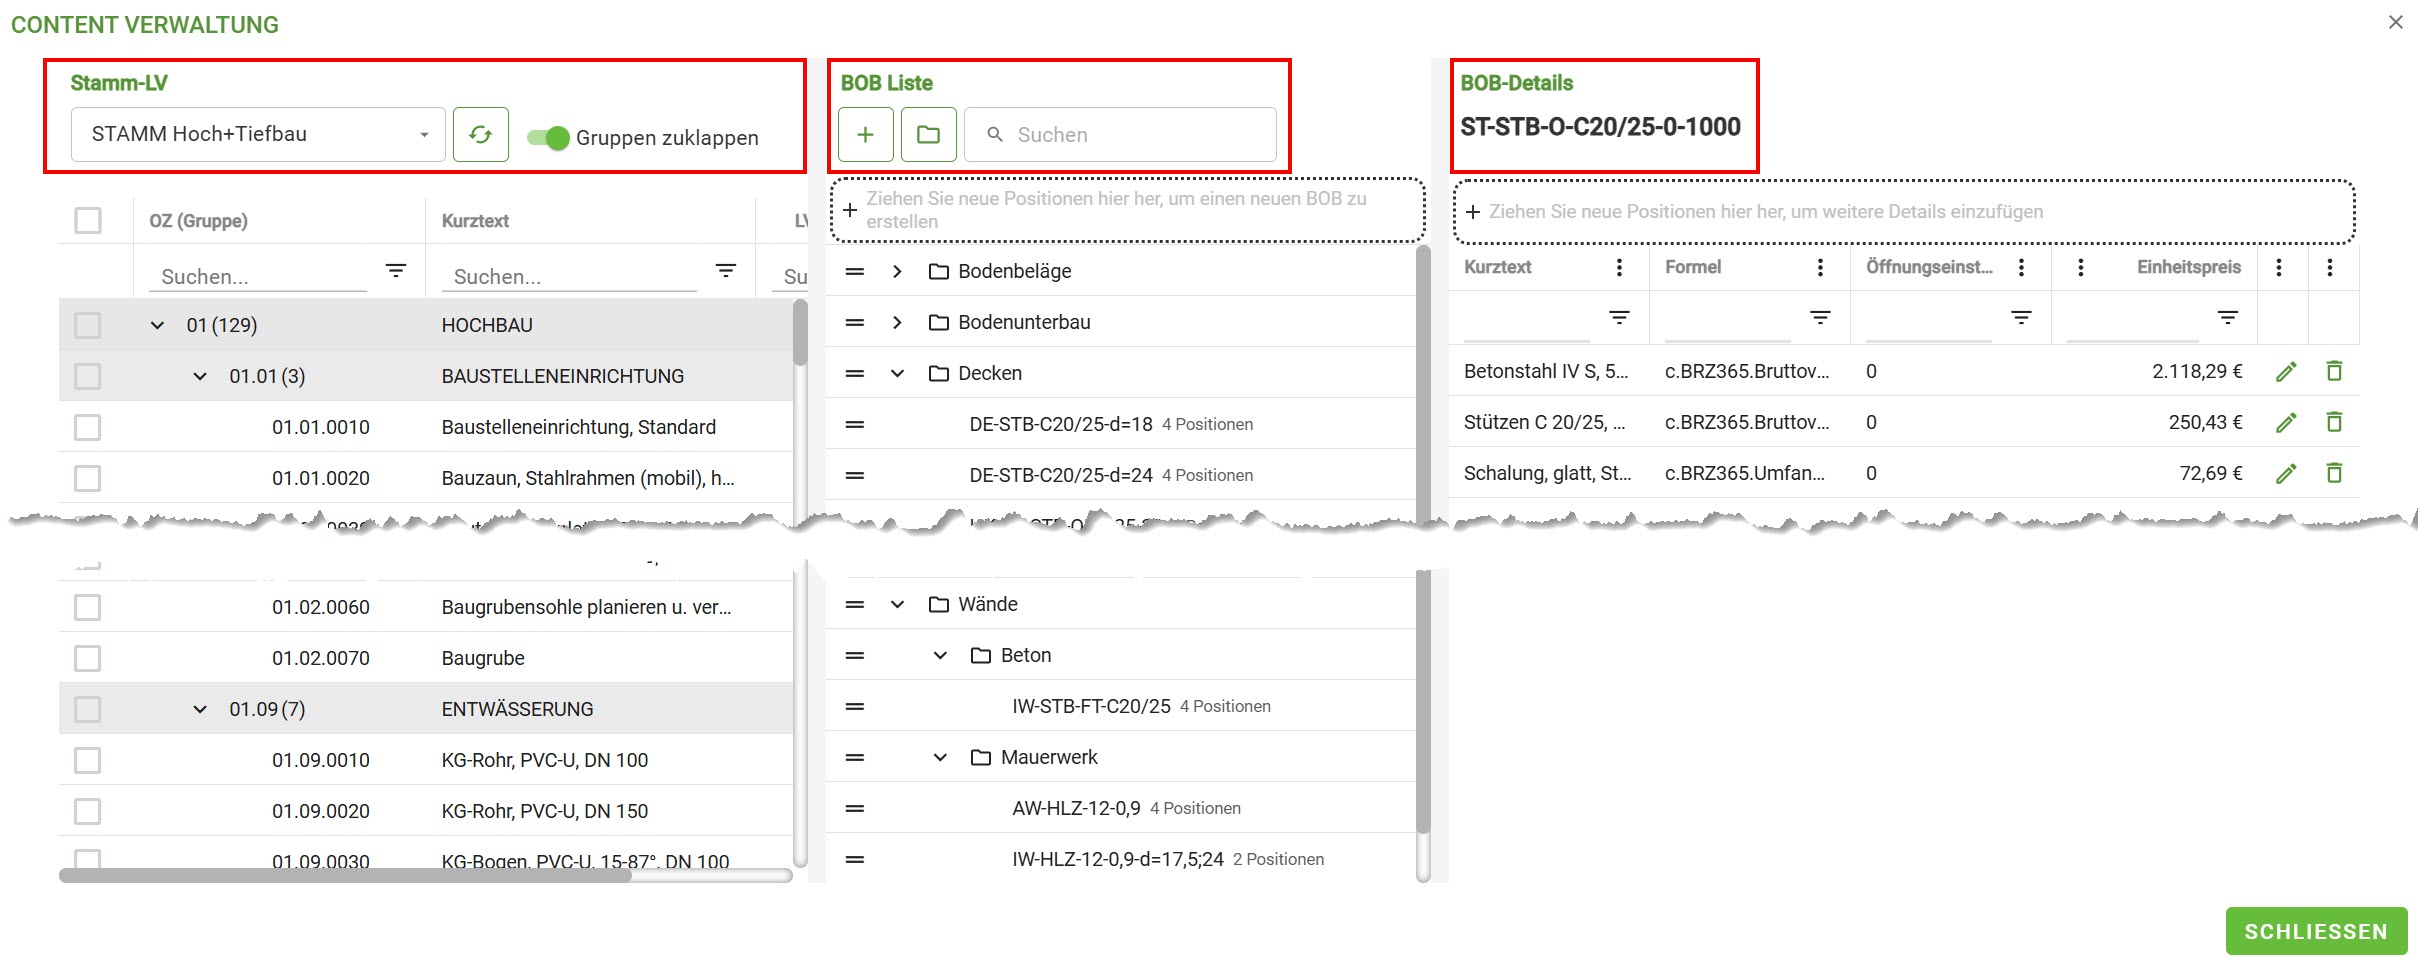Click the SCHLIESSEN button
Image resolution: width=2418 pixels, height=964 pixels.
(x=2315, y=932)
